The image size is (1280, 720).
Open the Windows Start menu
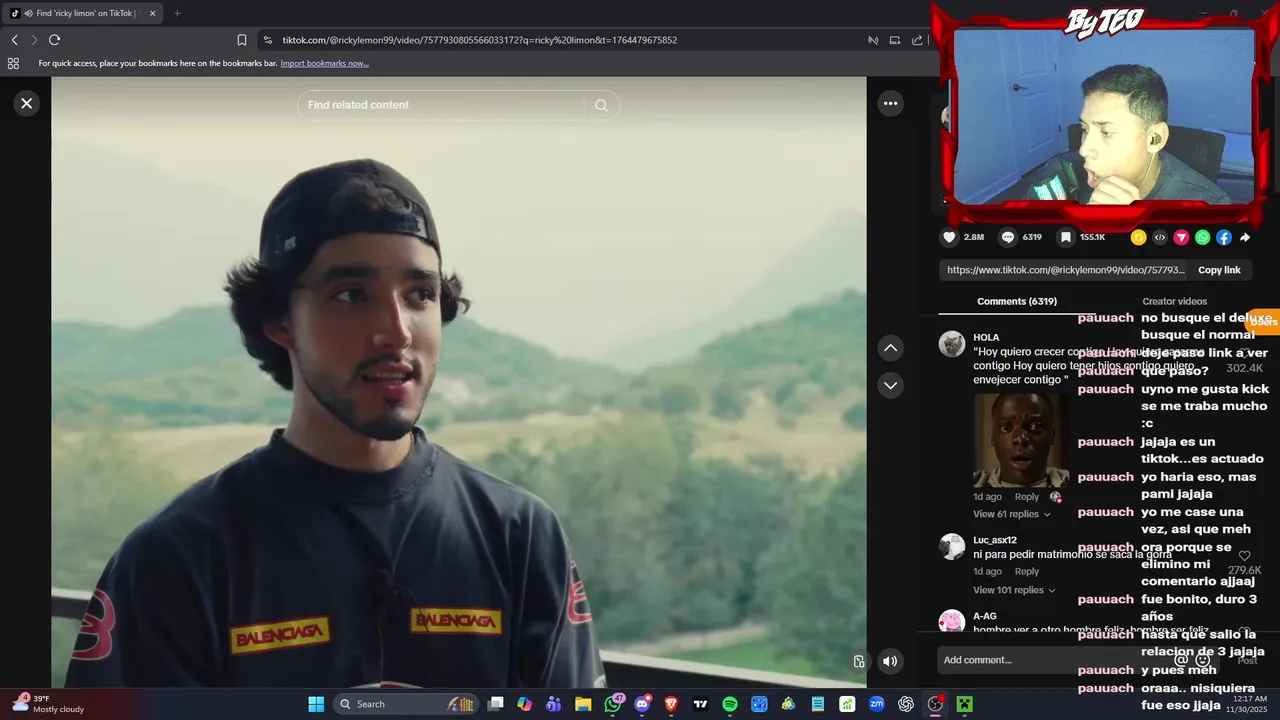click(316, 704)
